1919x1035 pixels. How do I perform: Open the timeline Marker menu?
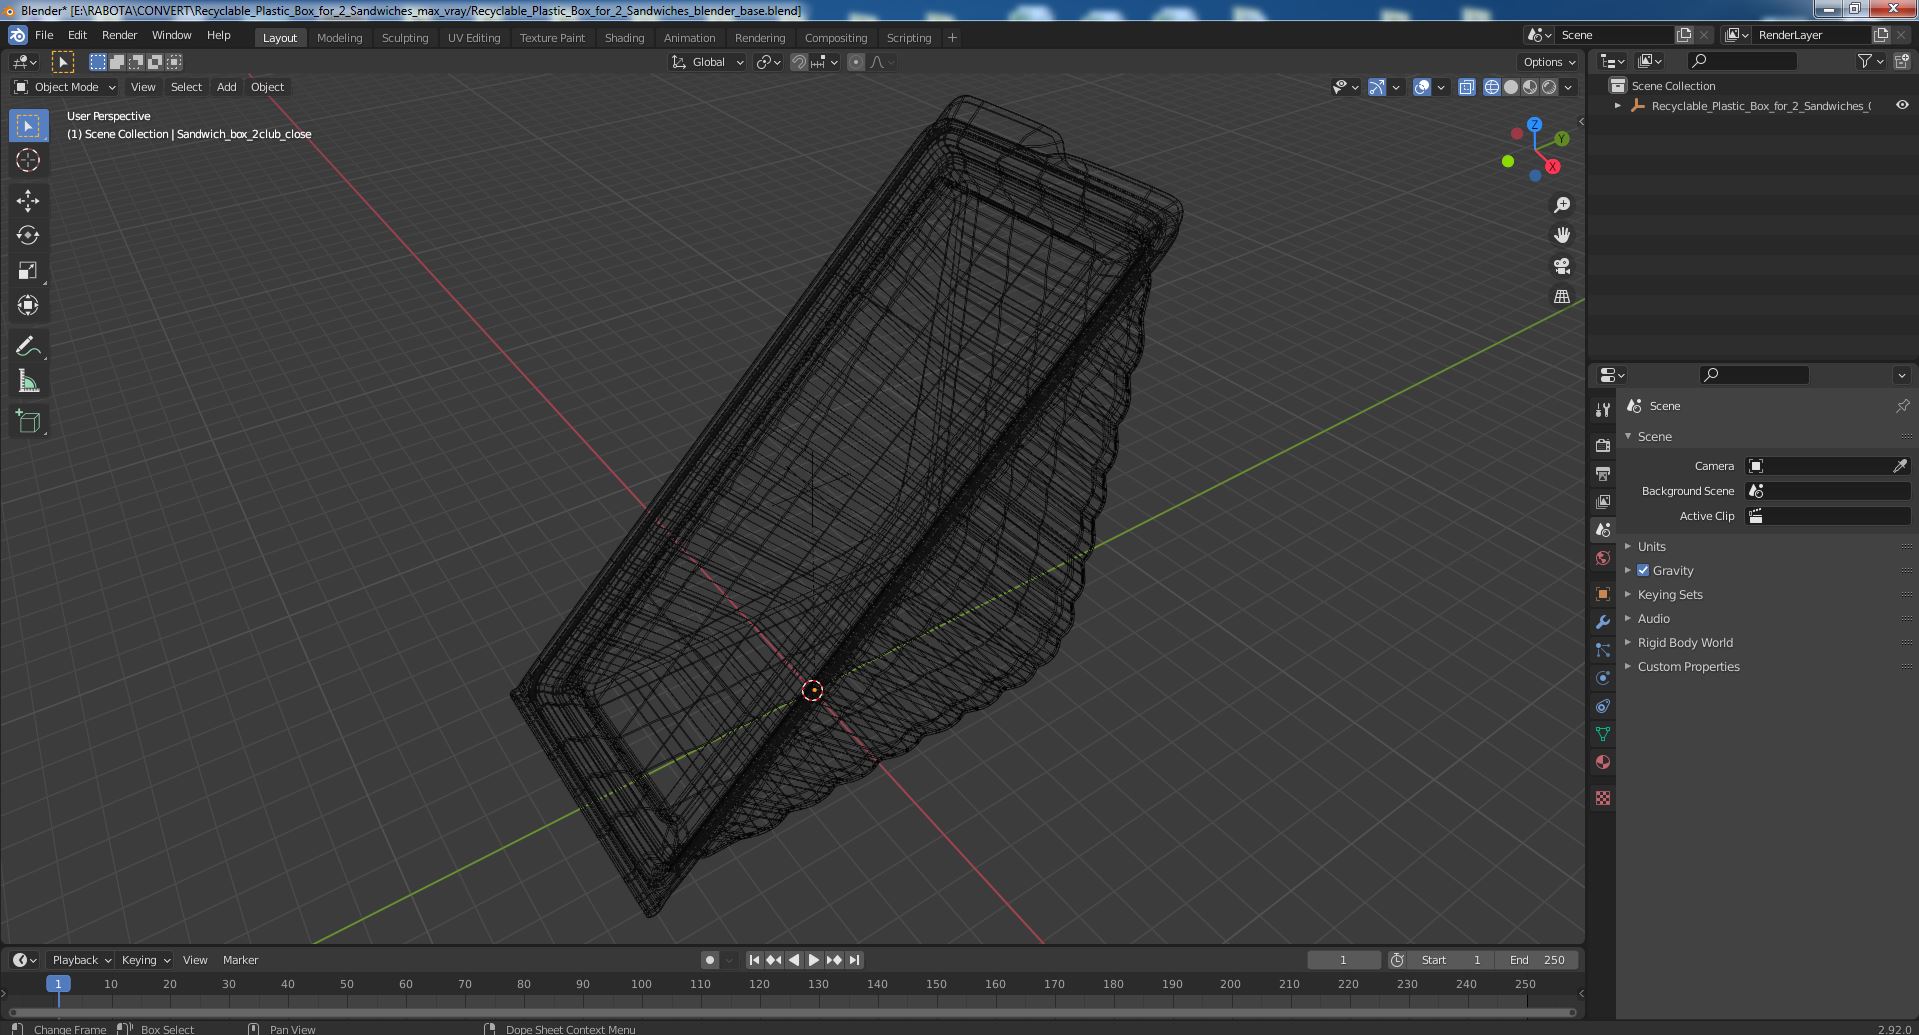pyautogui.click(x=240, y=960)
